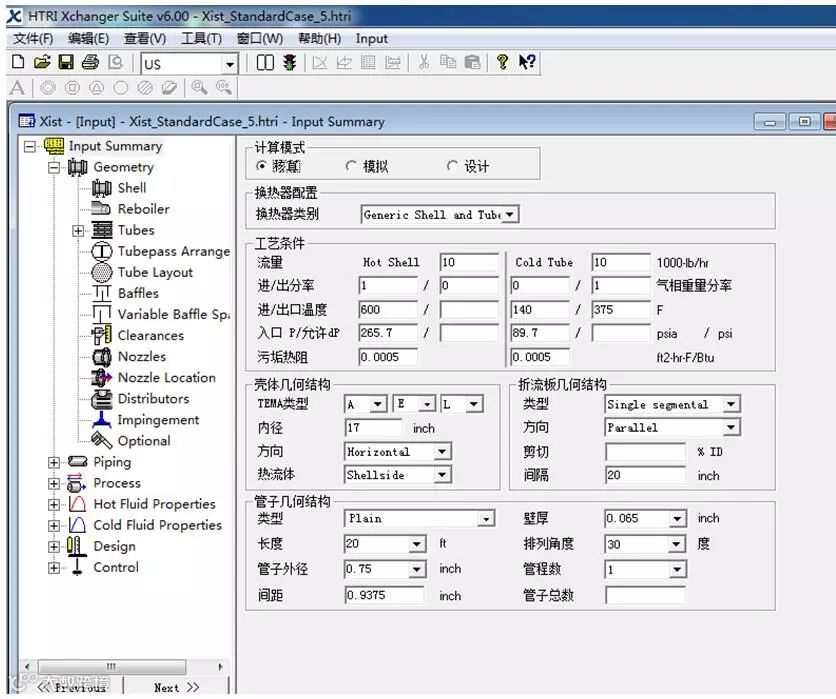Click the baffle spacing field 20
836x699 pixels.
(x=645, y=475)
